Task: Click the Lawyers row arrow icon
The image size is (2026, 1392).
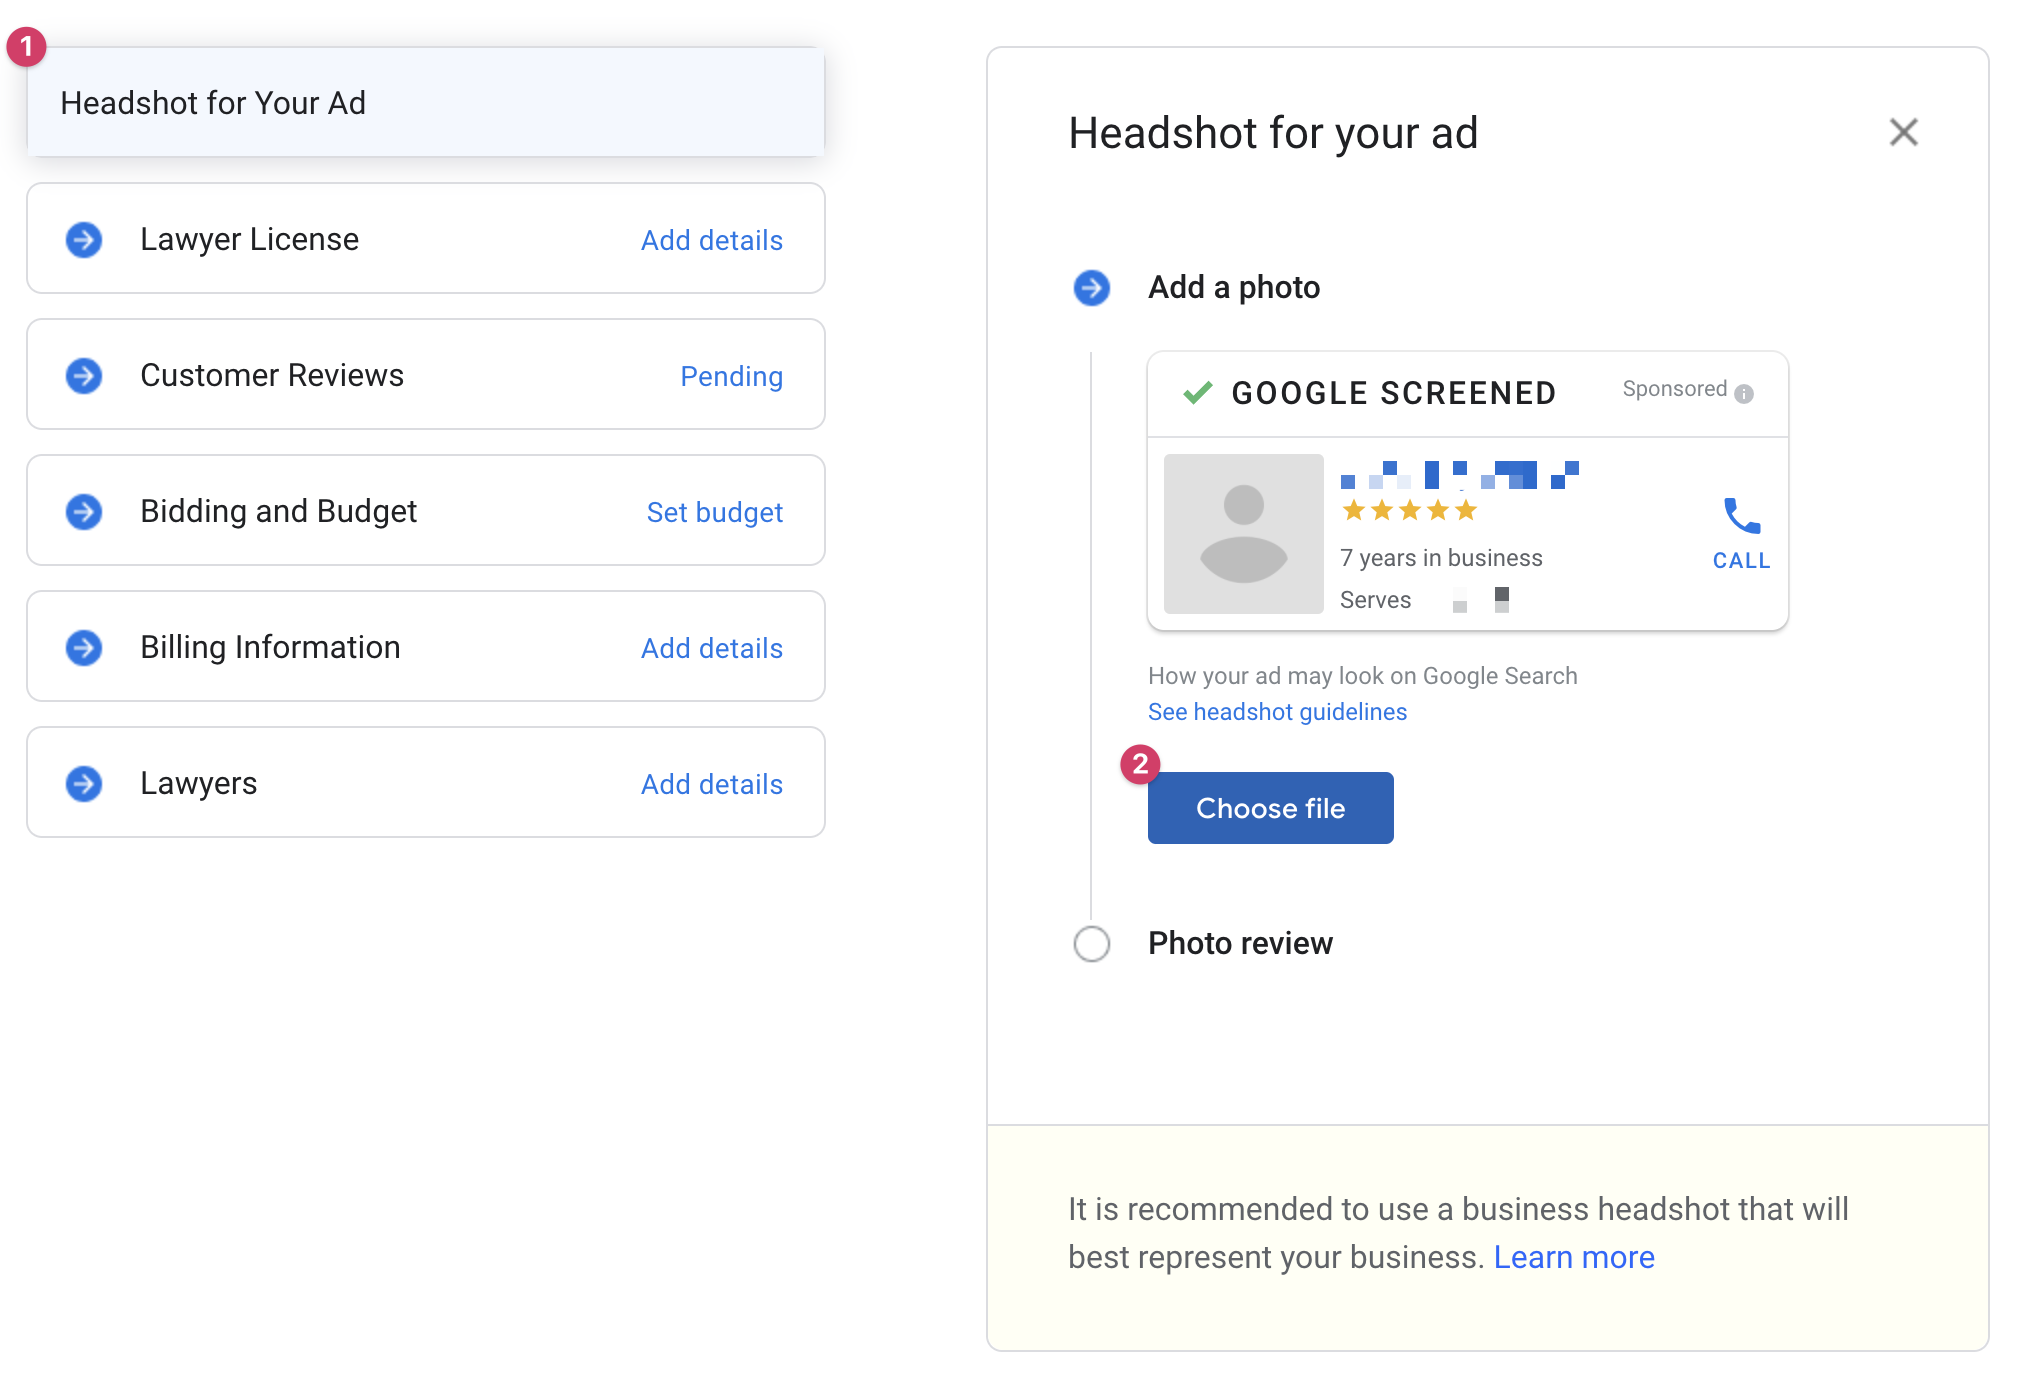Action: pyautogui.click(x=84, y=784)
